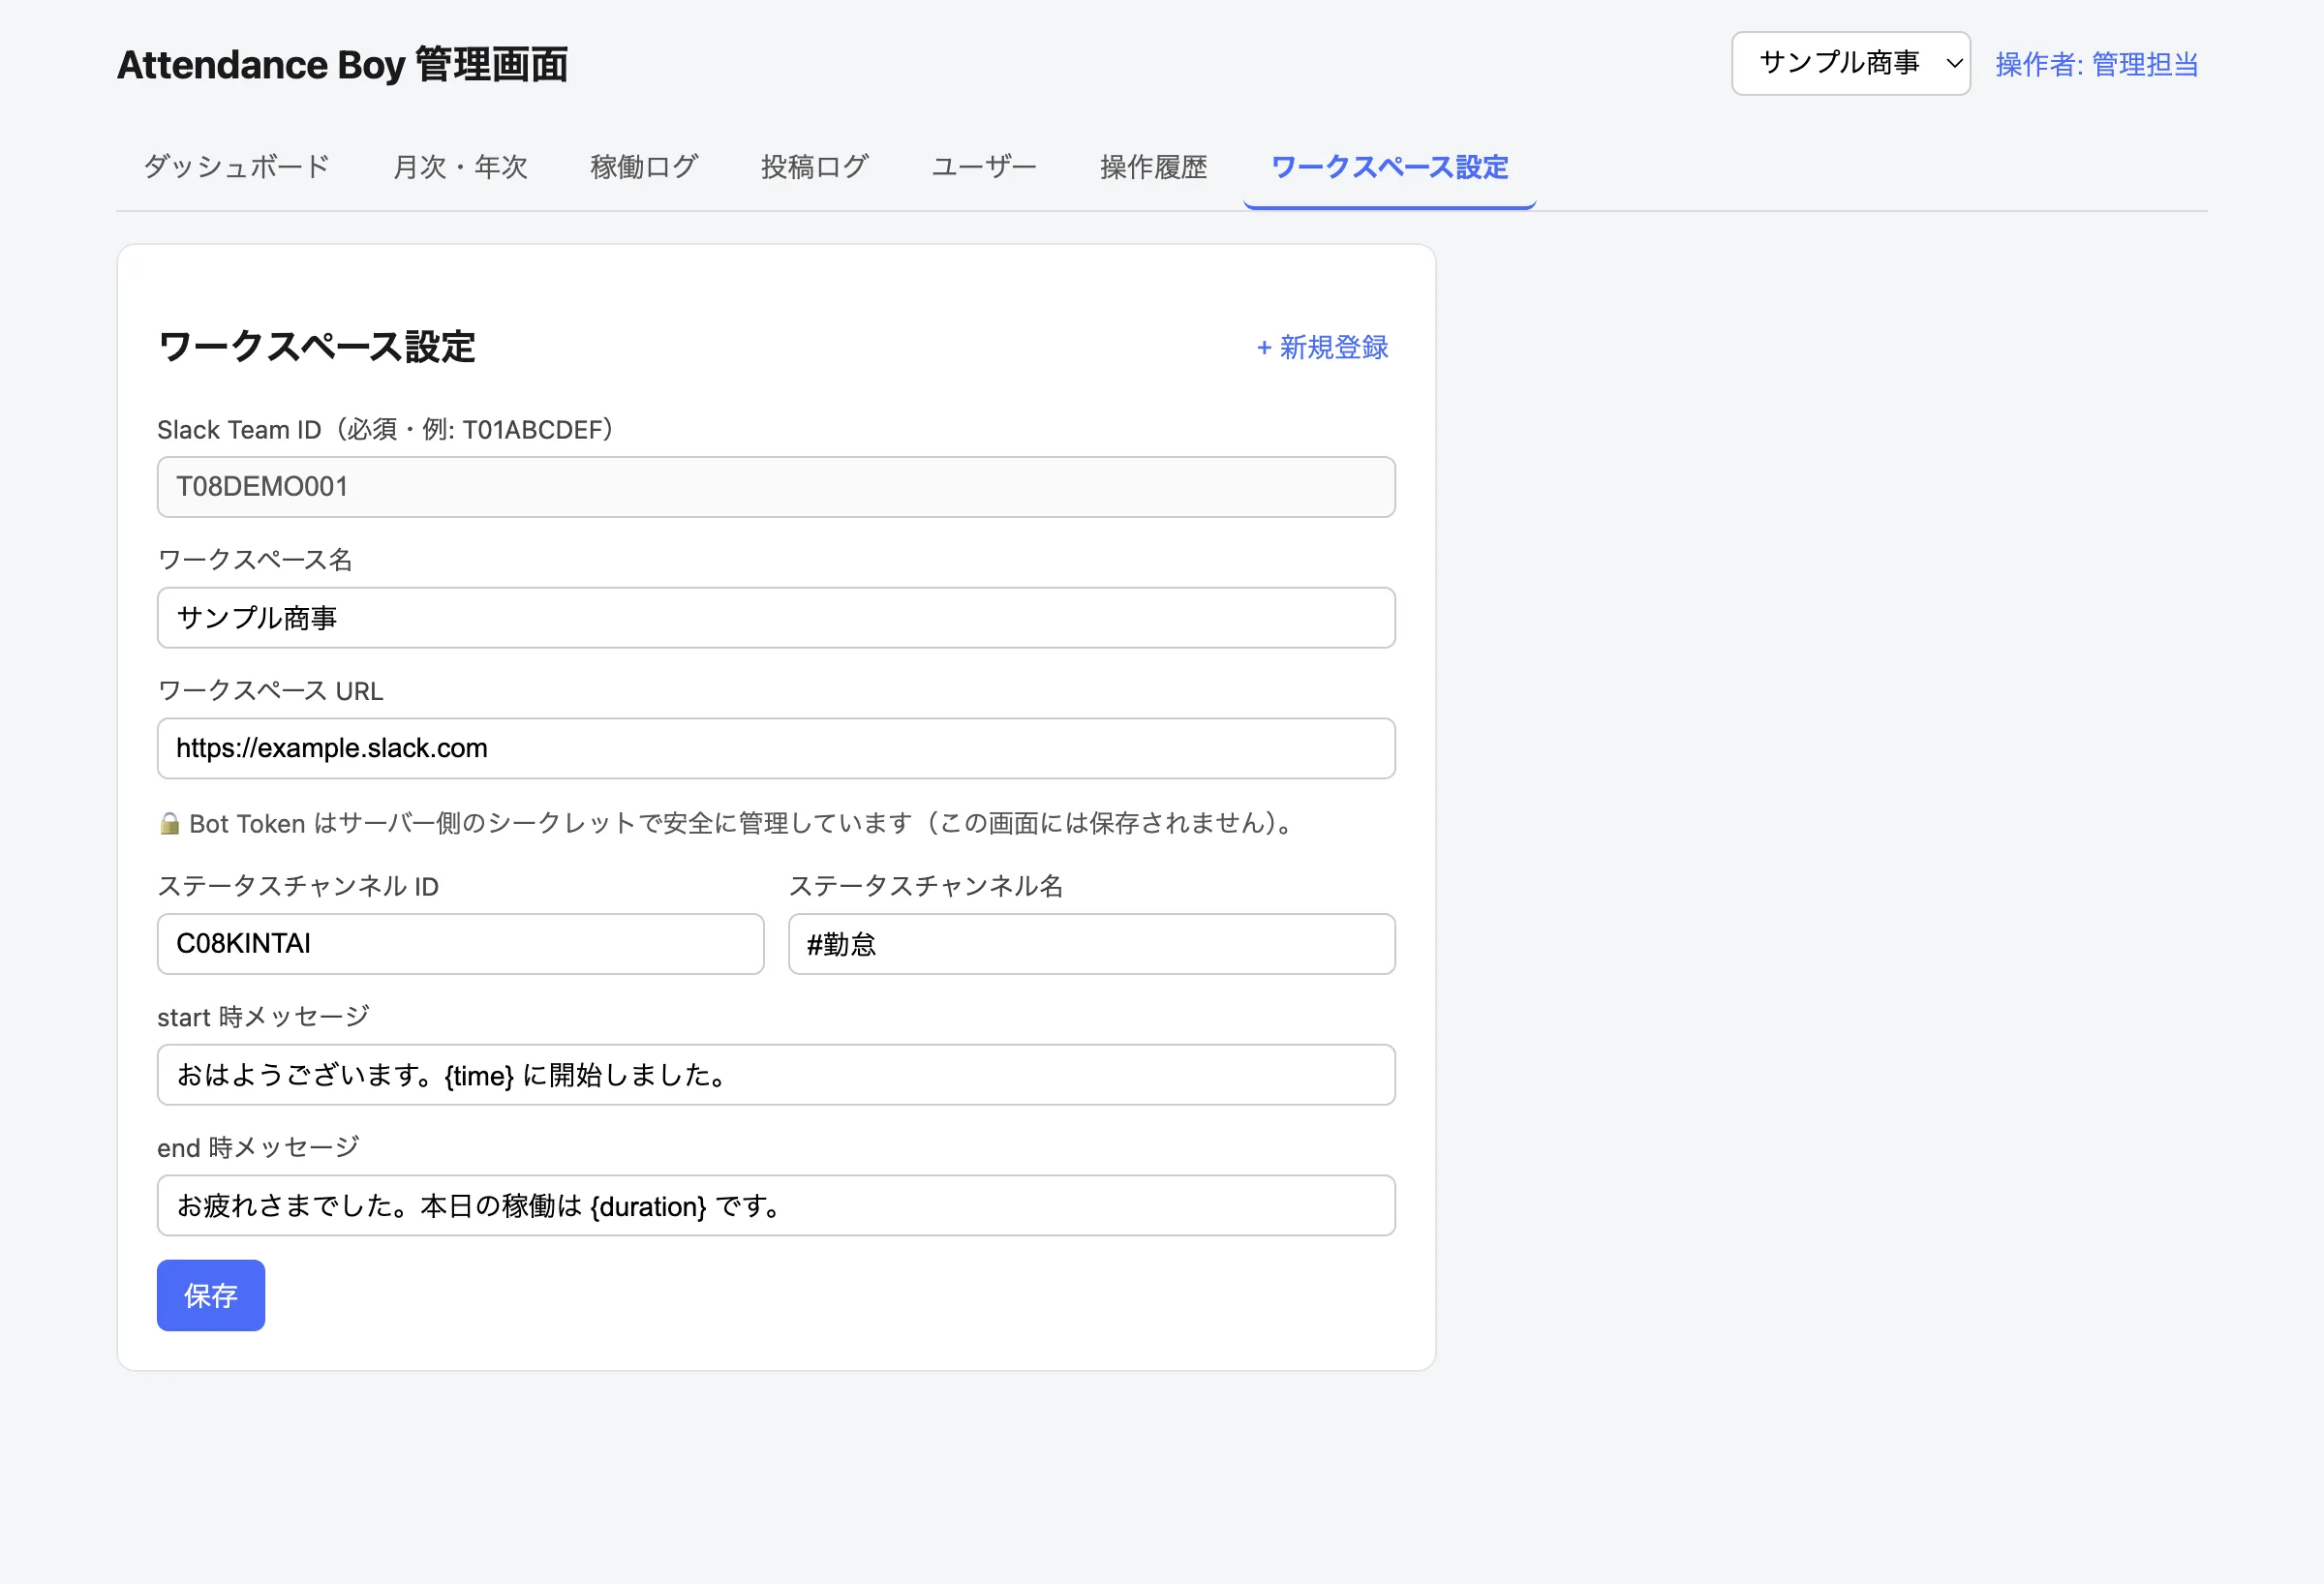Viewport: 2324px width, 1584px height.
Task: Click the ステータスチャンネル名 label
Action: point(926,886)
